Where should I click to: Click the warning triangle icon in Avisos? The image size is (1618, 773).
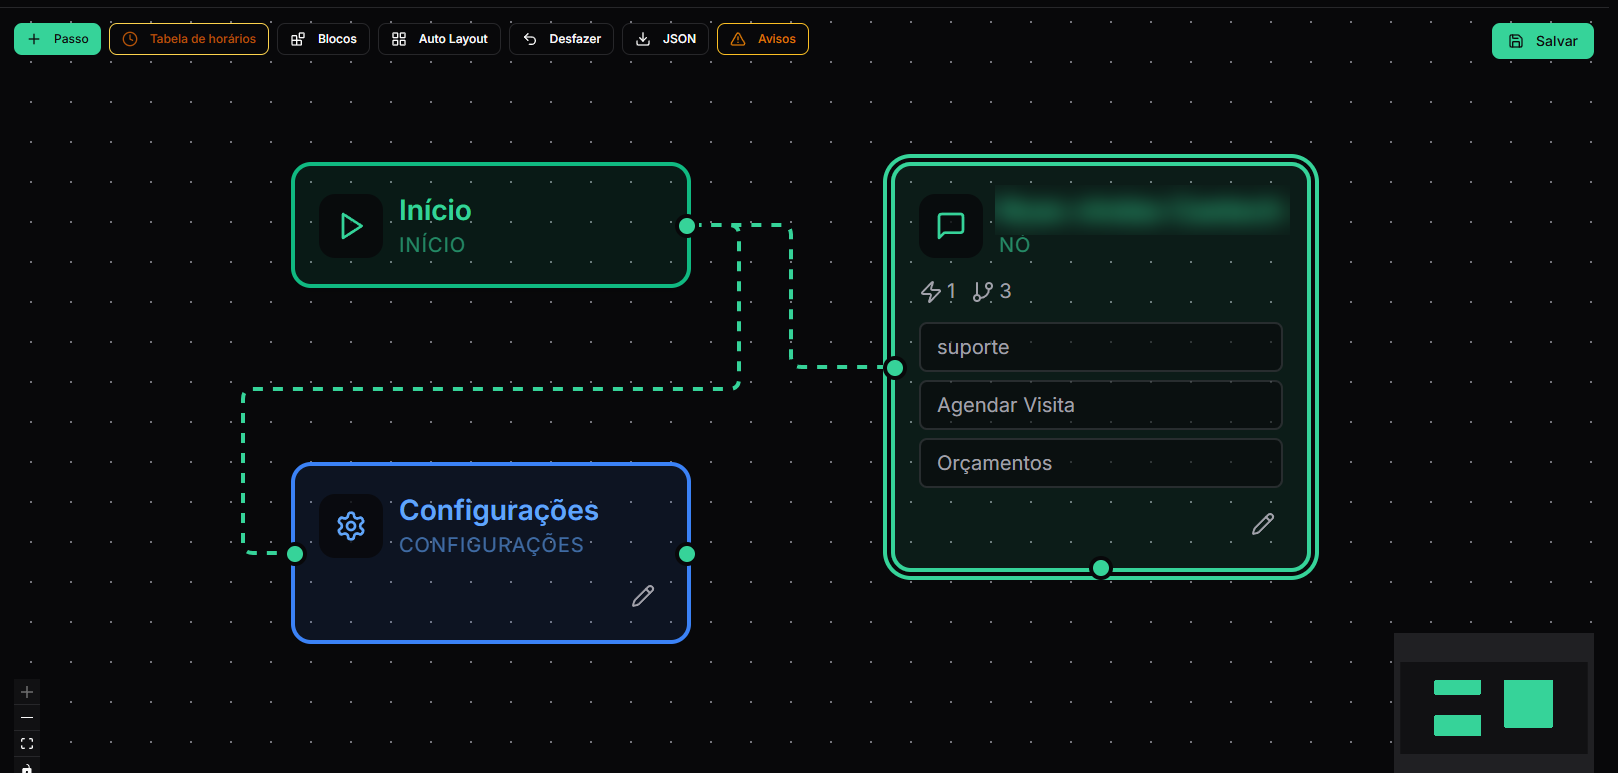tap(738, 39)
